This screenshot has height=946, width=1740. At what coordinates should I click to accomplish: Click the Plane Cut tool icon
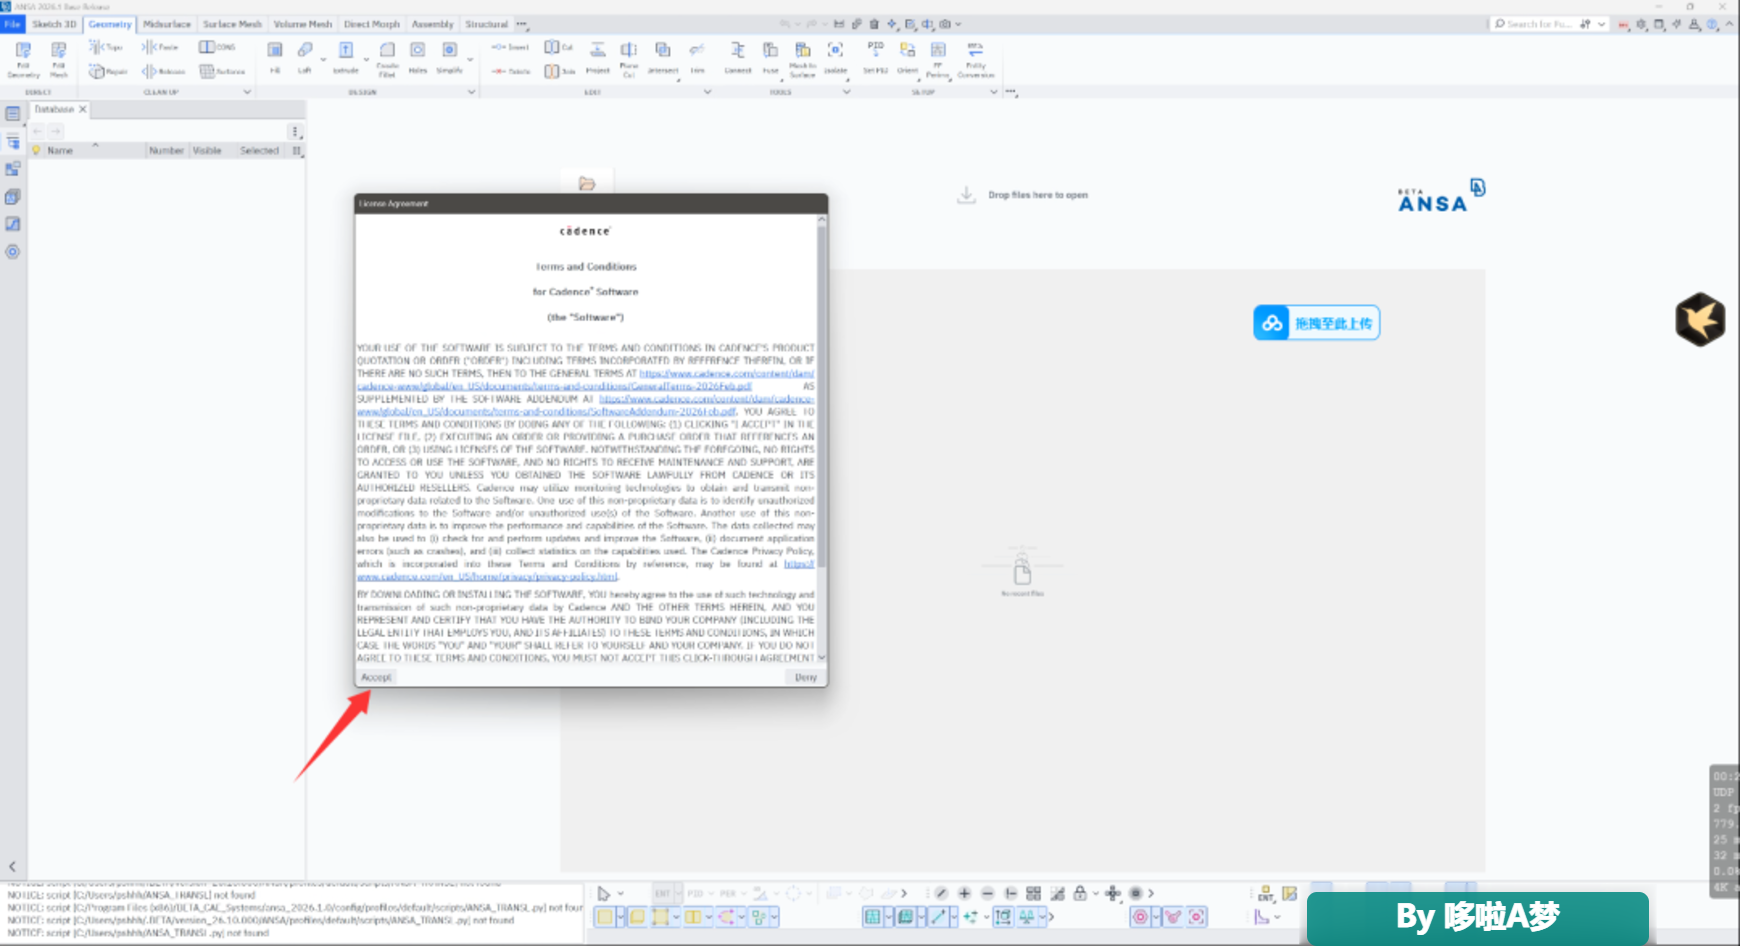(629, 50)
